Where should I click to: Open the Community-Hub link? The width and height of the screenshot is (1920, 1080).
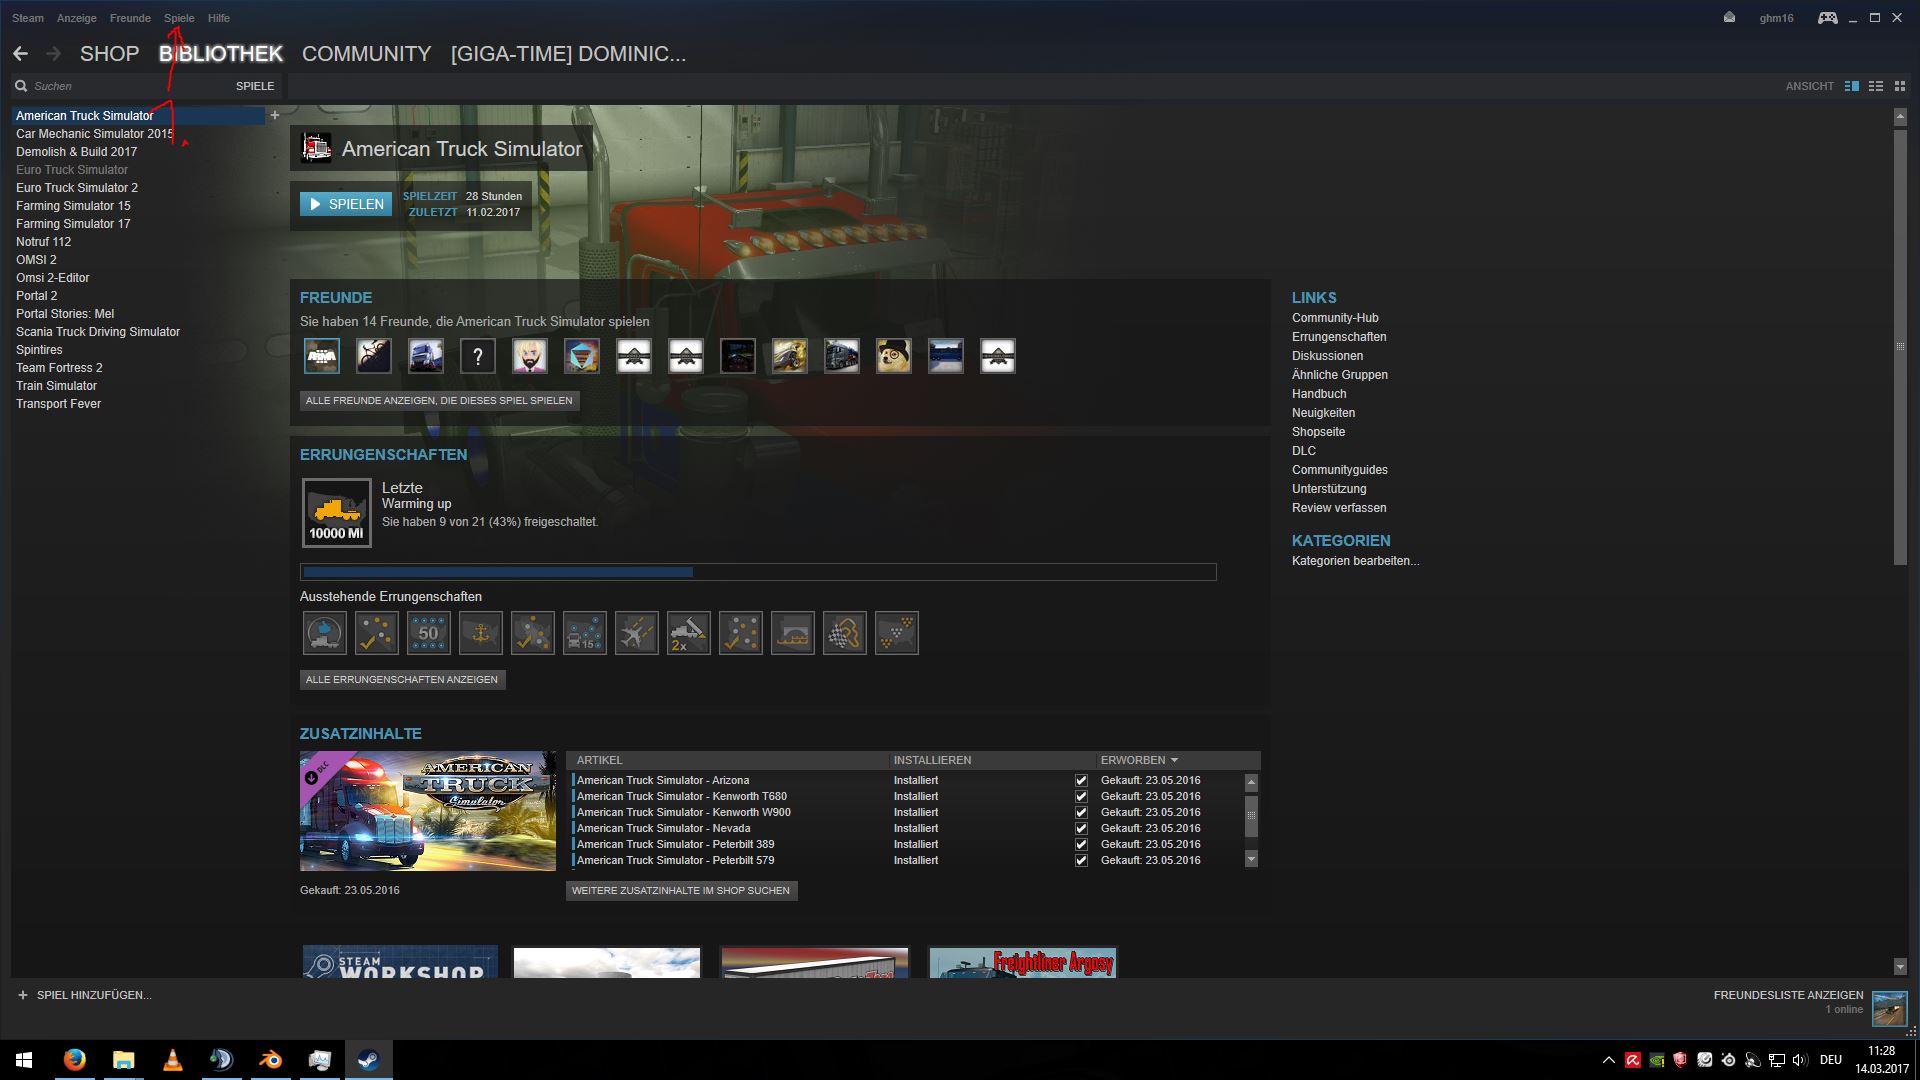pyautogui.click(x=1335, y=318)
